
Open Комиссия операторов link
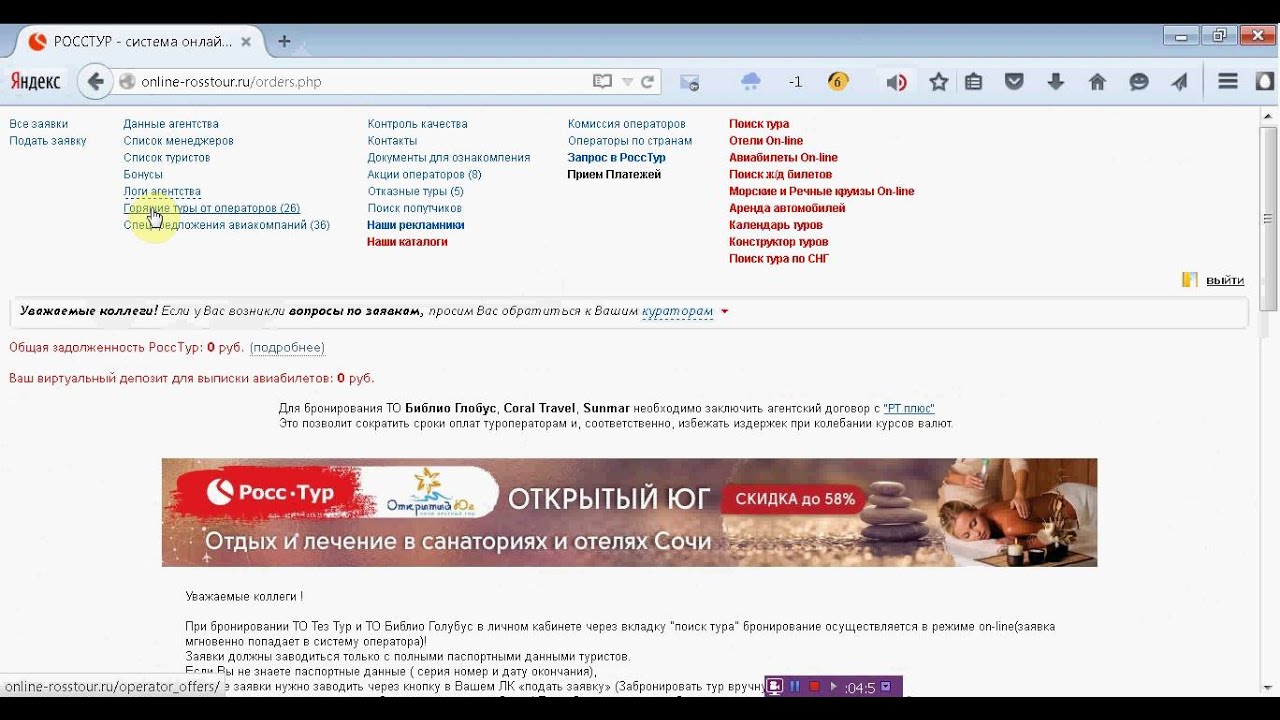point(626,124)
